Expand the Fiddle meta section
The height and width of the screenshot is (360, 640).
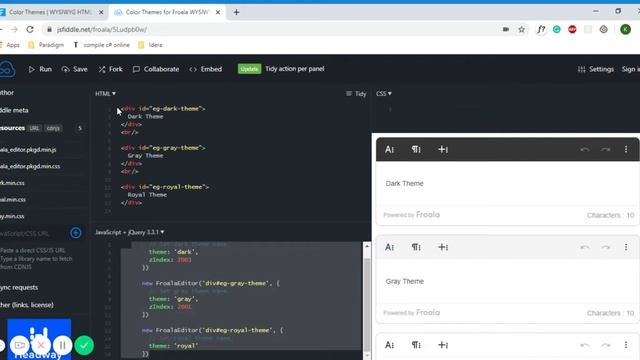pyautogui.click(x=14, y=110)
